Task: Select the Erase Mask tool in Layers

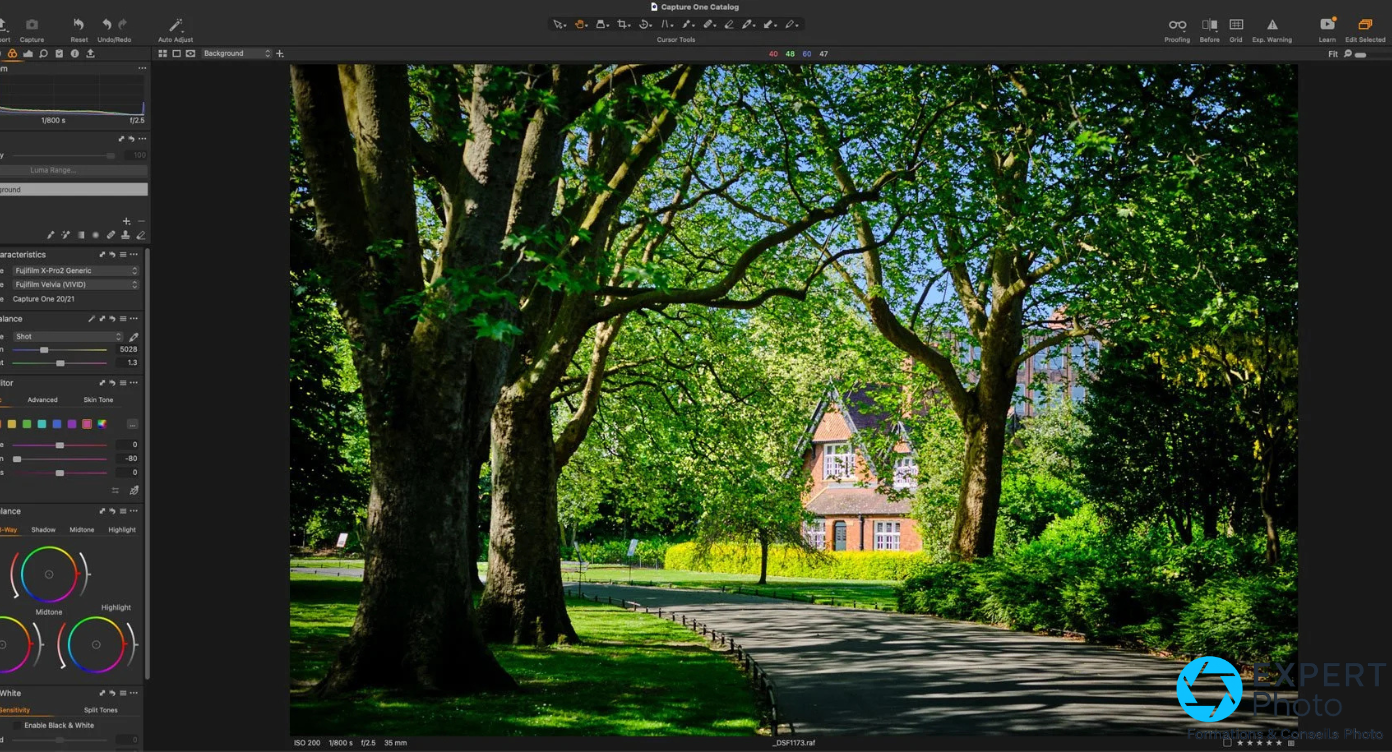Action: tap(140, 235)
